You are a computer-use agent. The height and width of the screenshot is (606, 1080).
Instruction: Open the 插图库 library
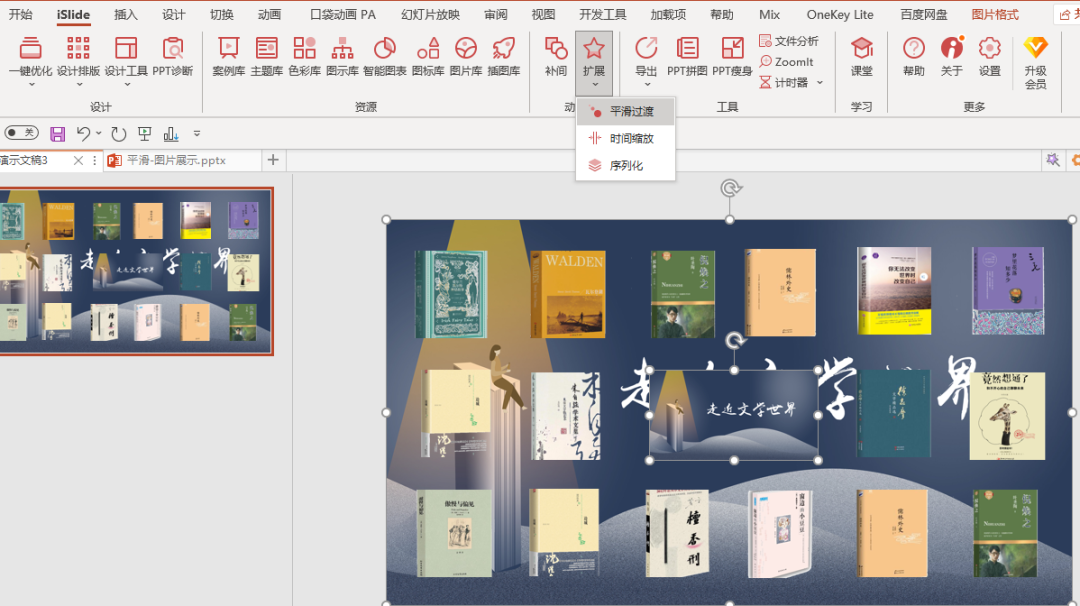coord(503,56)
